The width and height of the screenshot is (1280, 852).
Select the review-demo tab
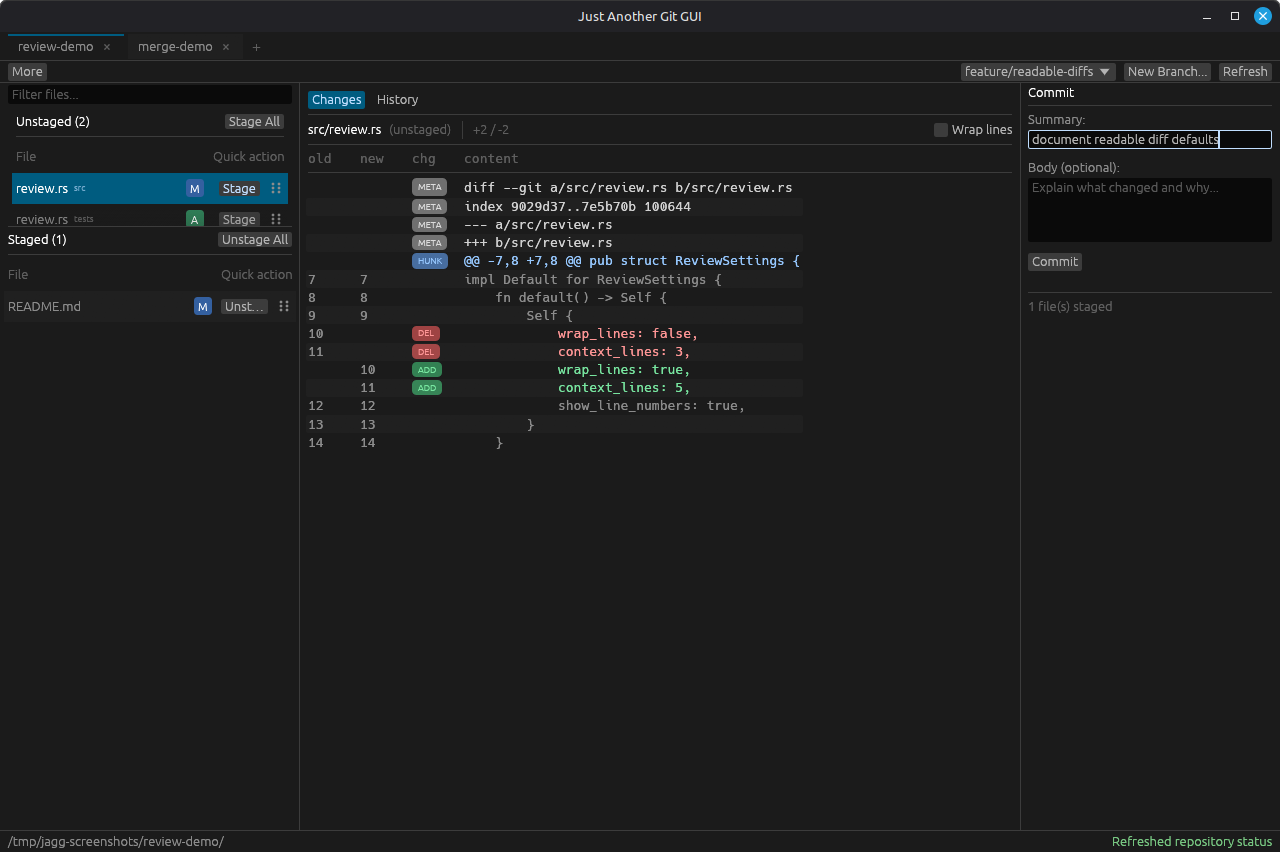[56, 47]
